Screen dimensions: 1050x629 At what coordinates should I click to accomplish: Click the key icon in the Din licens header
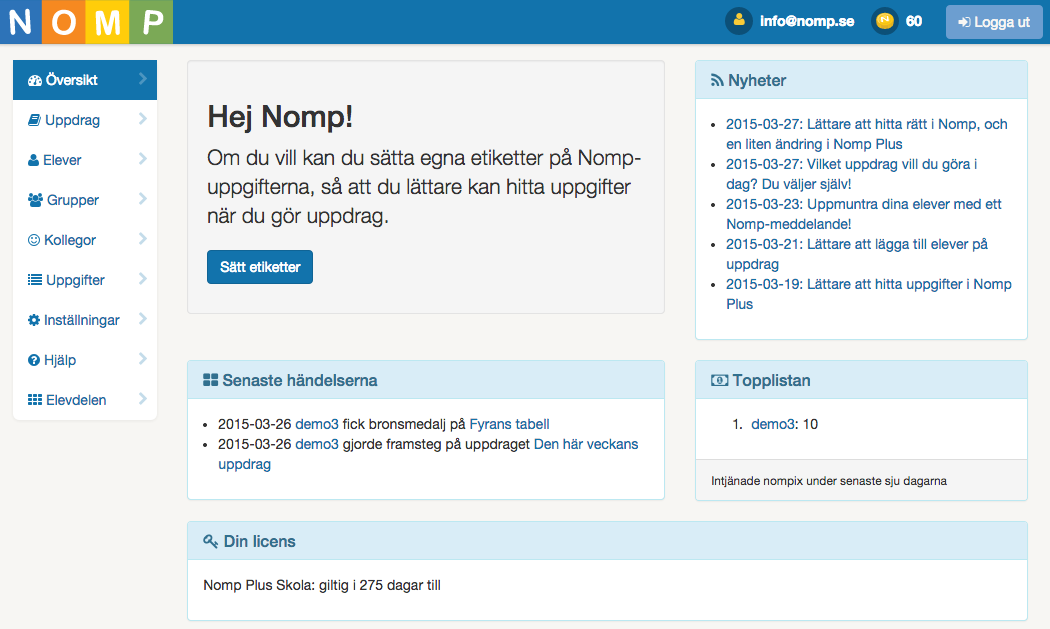coord(208,541)
